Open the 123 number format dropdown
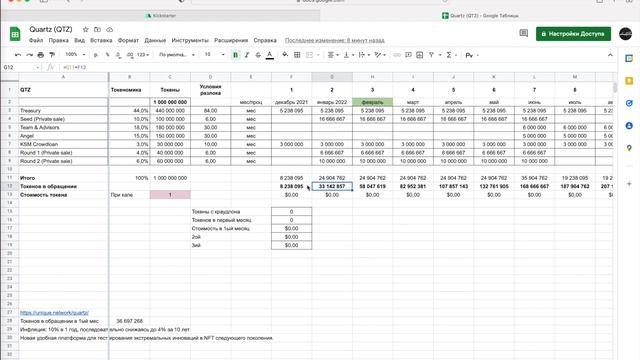This screenshot has height=360, width=640. click(x=143, y=55)
